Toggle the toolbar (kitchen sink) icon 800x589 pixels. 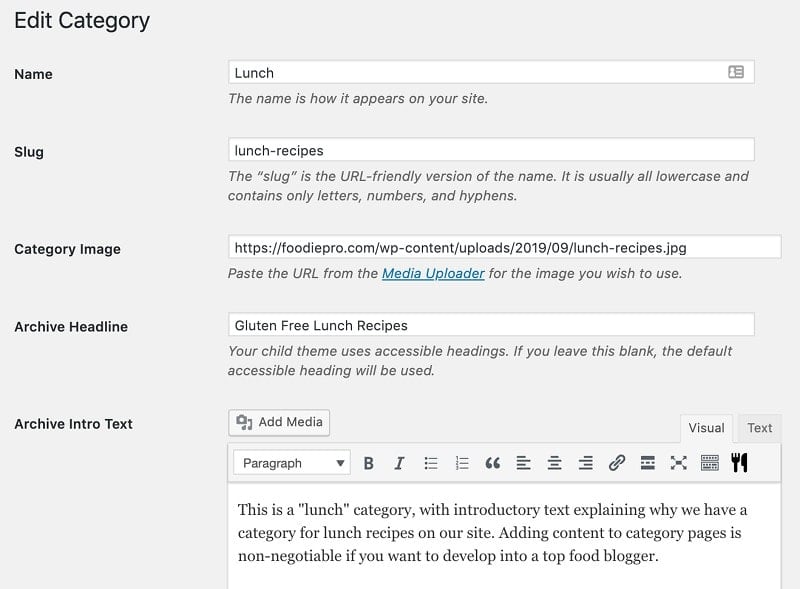pos(710,463)
